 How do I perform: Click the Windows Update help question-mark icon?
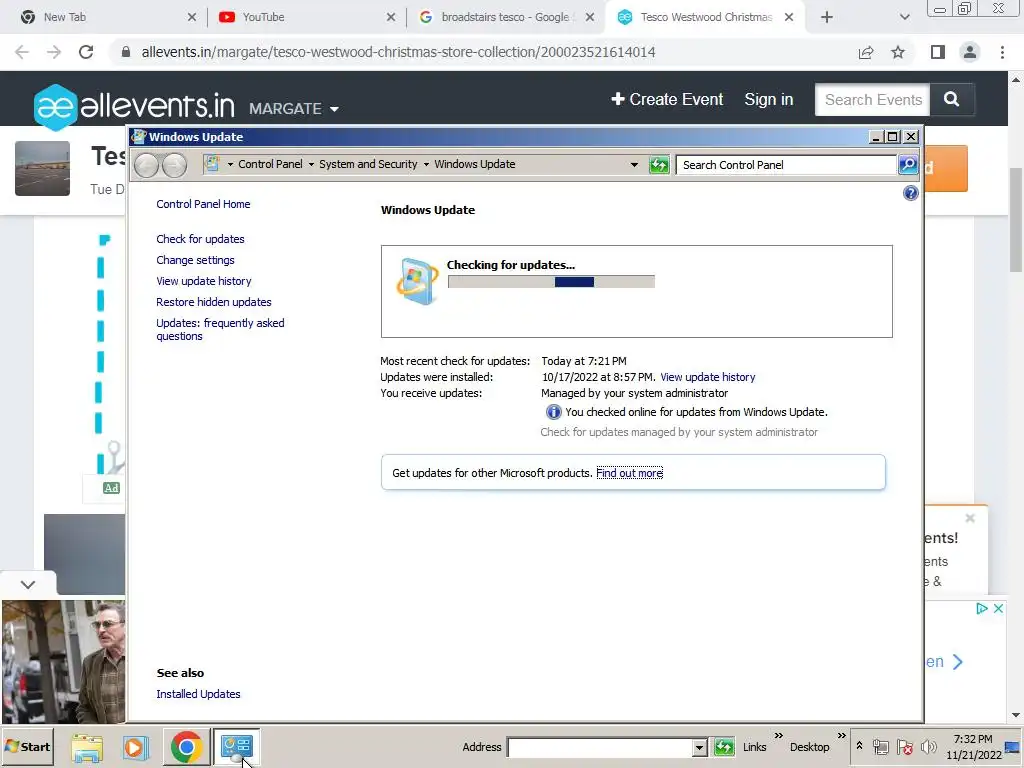click(x=910, y=193)
